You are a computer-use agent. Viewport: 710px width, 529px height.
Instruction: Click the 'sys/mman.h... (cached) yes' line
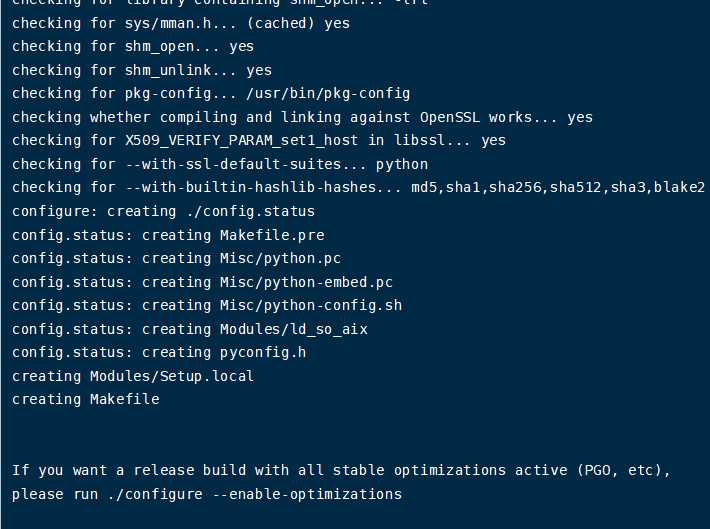point(181,23)
